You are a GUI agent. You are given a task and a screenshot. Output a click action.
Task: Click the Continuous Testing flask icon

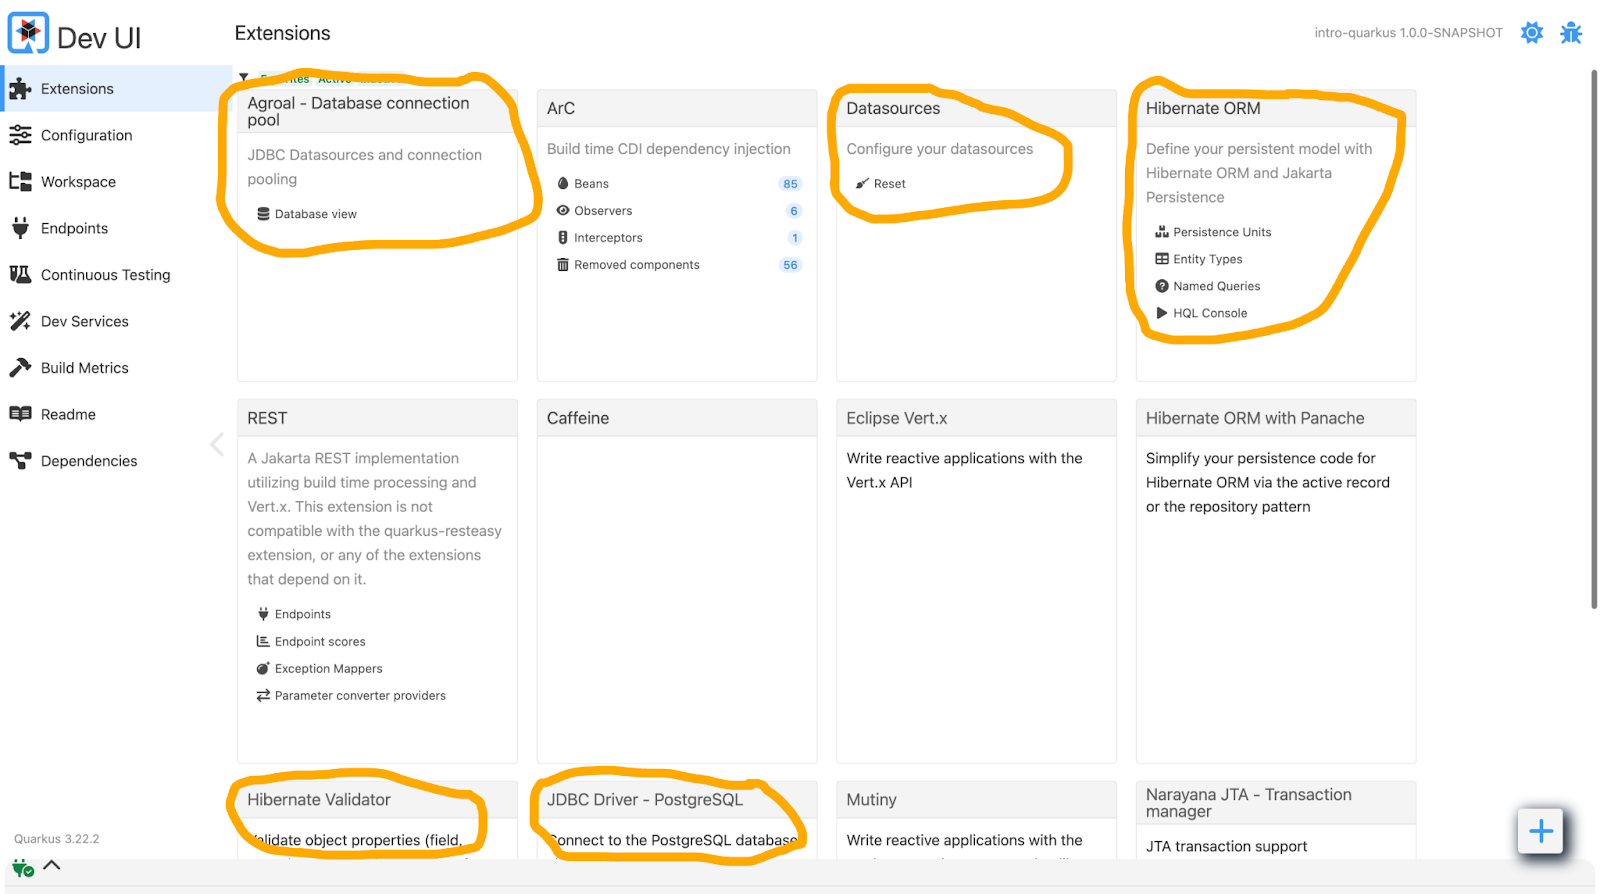pos(20,275)
